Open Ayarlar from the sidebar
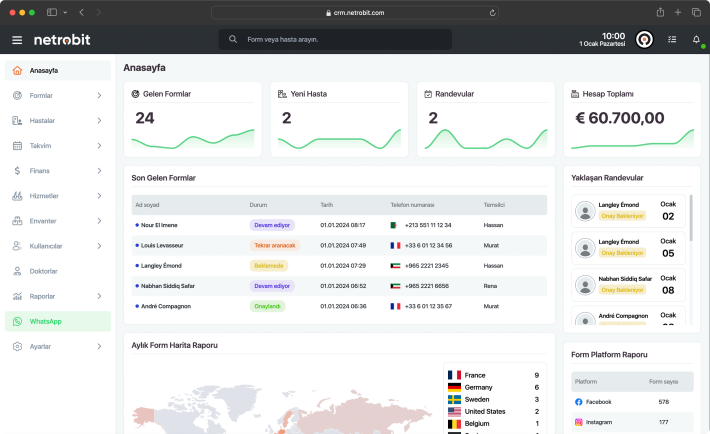 41,346
